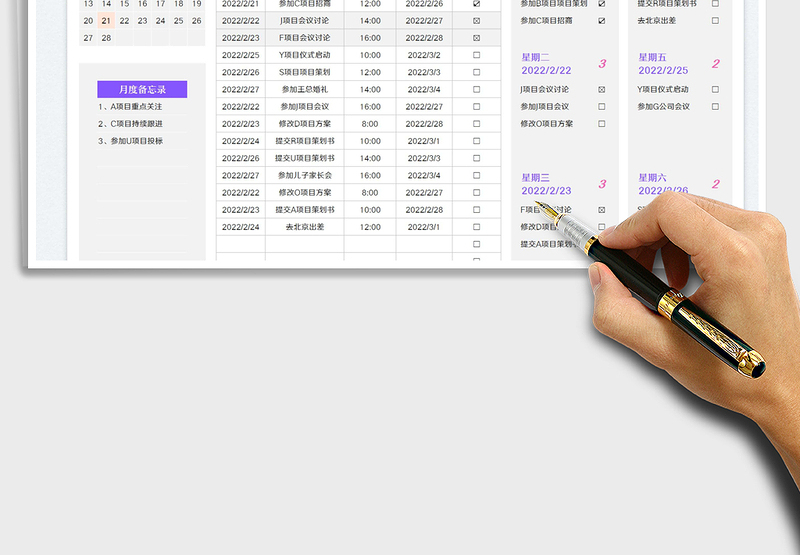Select the 参加儿子家长会 table cell
This screenshot has height=555, width=800.
point(305,175)
